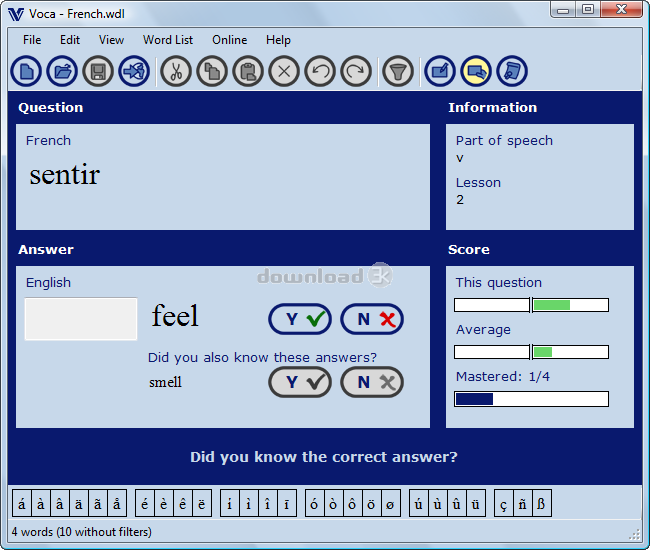The width and height of the screenshot is (650, 550).
Task: Click the Paste clipboard icon
Action: [248, 71]
